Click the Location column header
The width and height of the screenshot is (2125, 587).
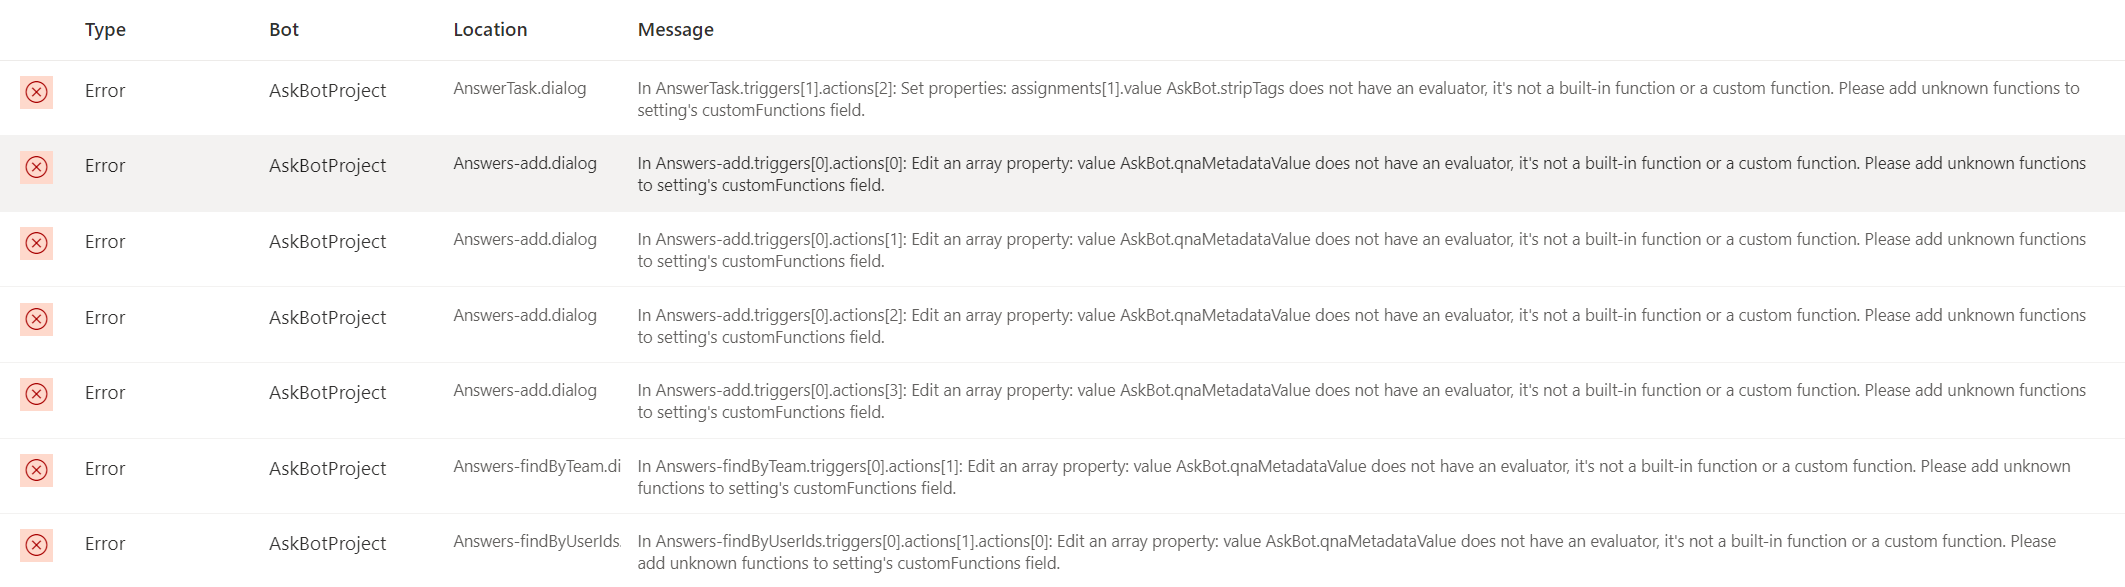pos(490,29)
